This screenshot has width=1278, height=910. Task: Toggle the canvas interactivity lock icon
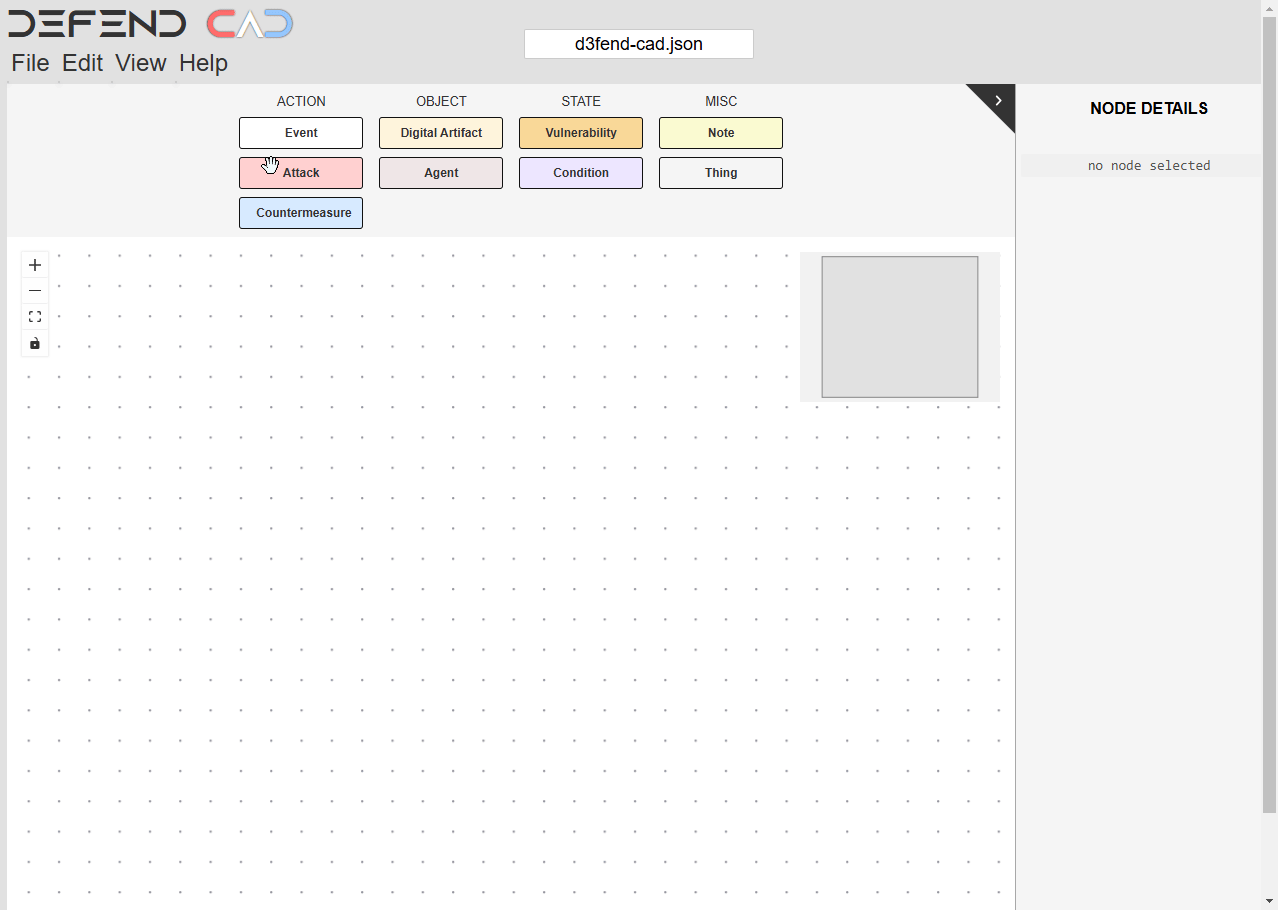[35, 344]
